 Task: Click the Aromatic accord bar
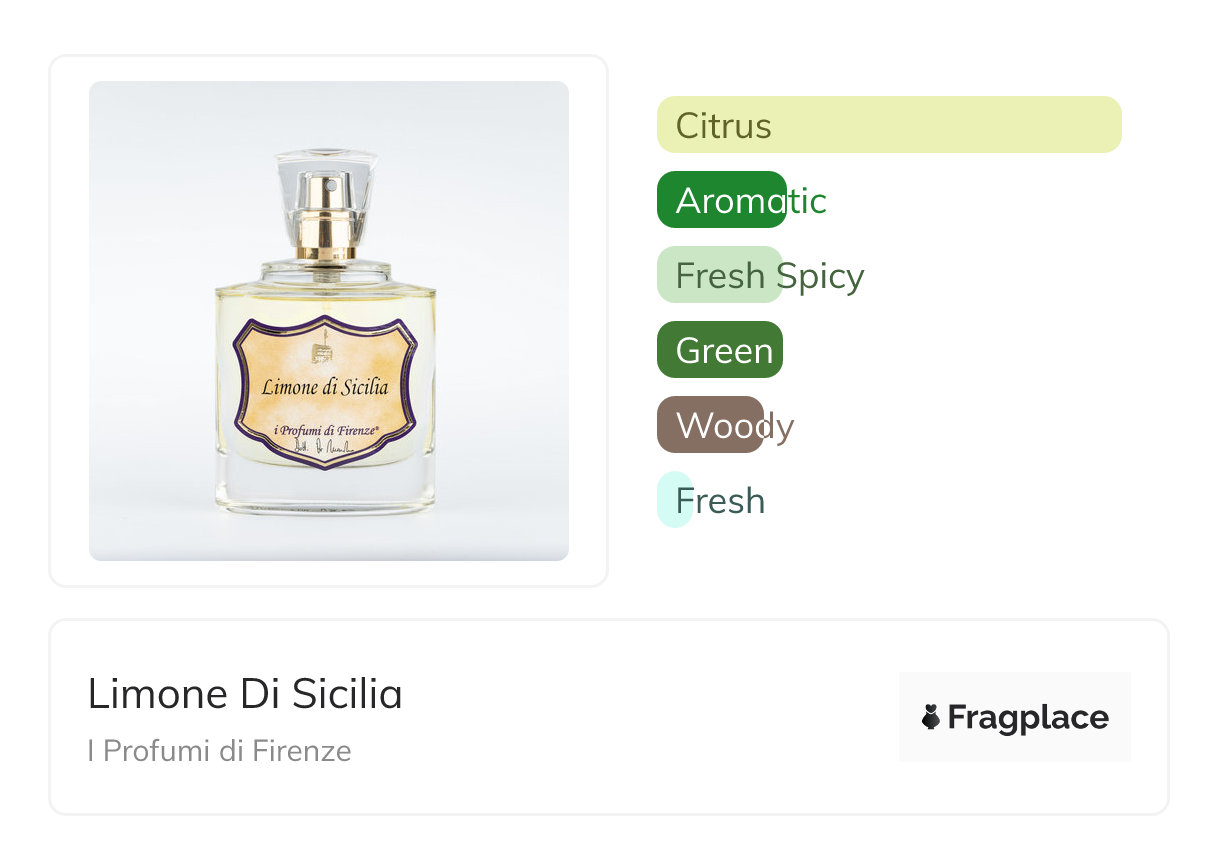(x=721, y=200)
